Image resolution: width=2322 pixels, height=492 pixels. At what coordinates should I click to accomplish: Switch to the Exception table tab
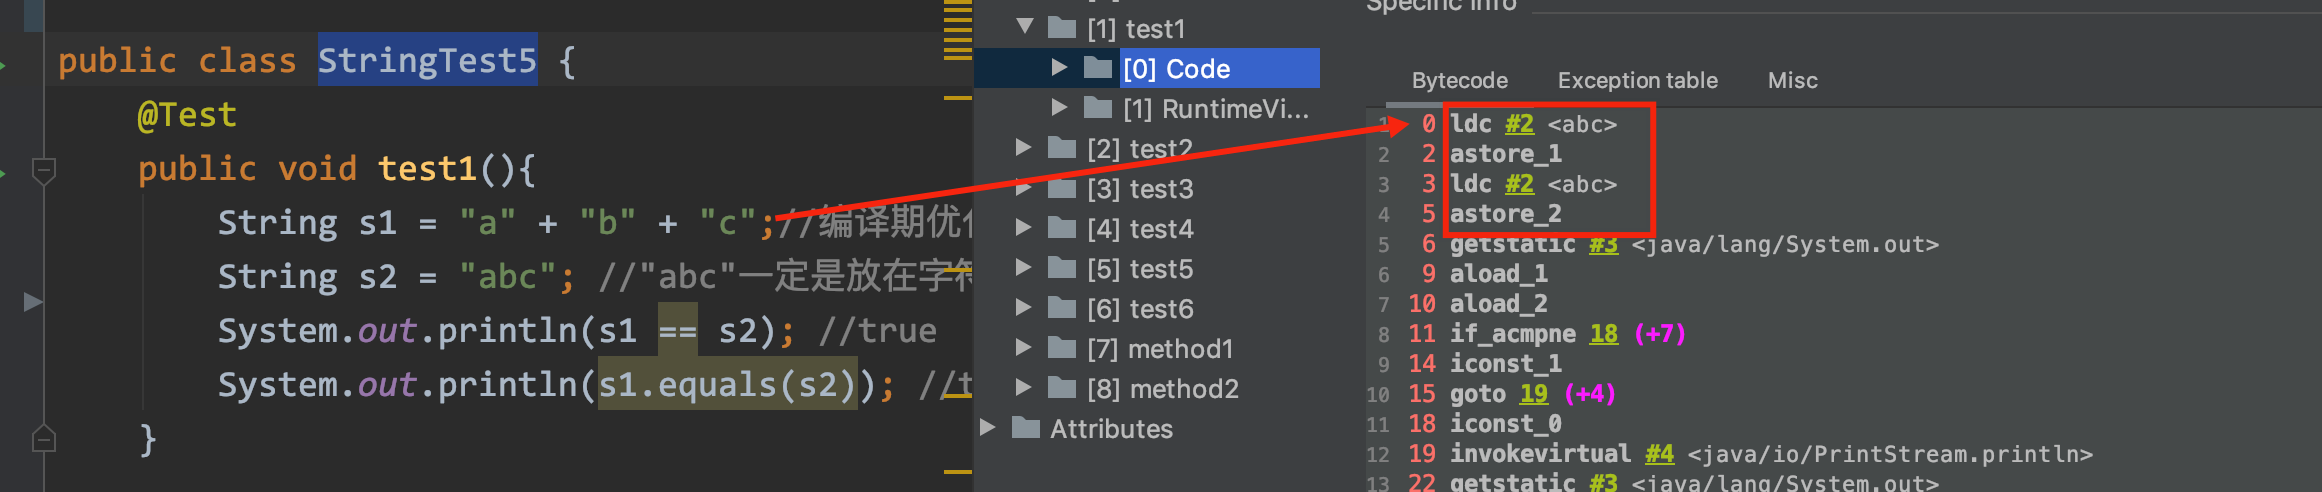1637,80
